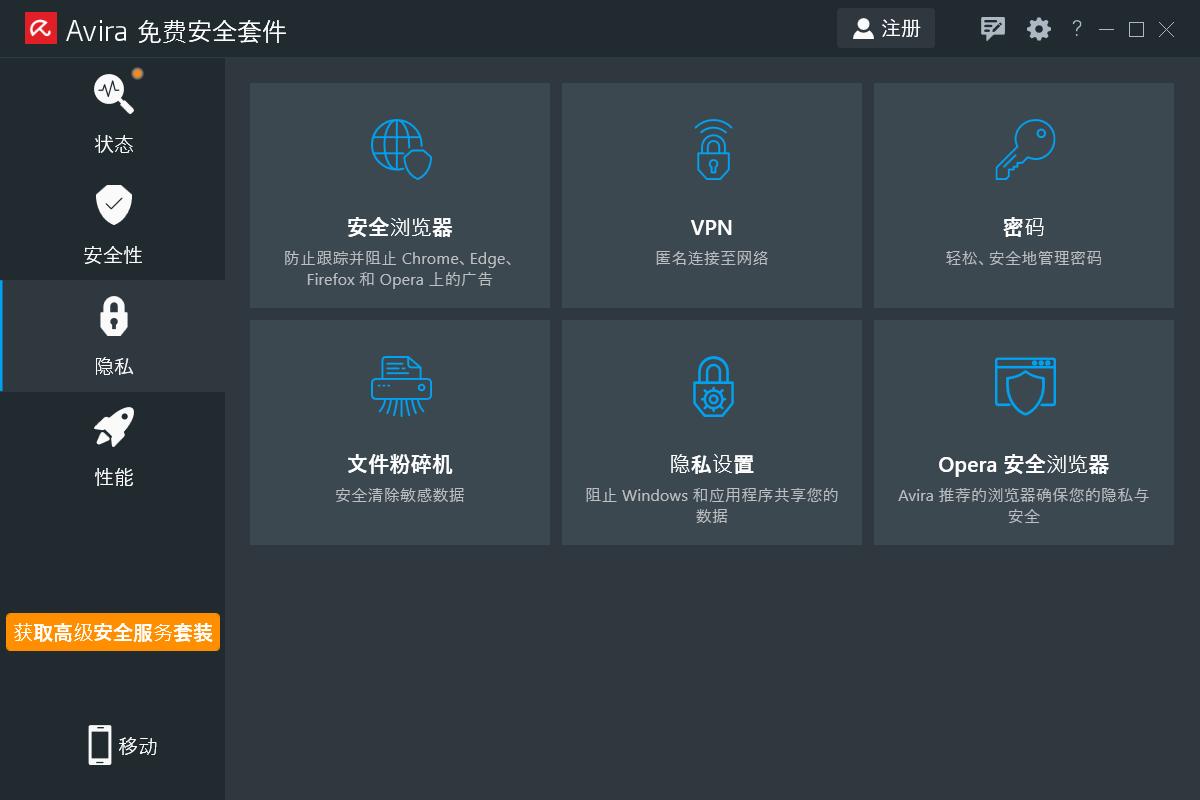1200x800 pixels.
Task: Click the Opera 安全浏览器 shield icon
Action: tap(1023, 385)
